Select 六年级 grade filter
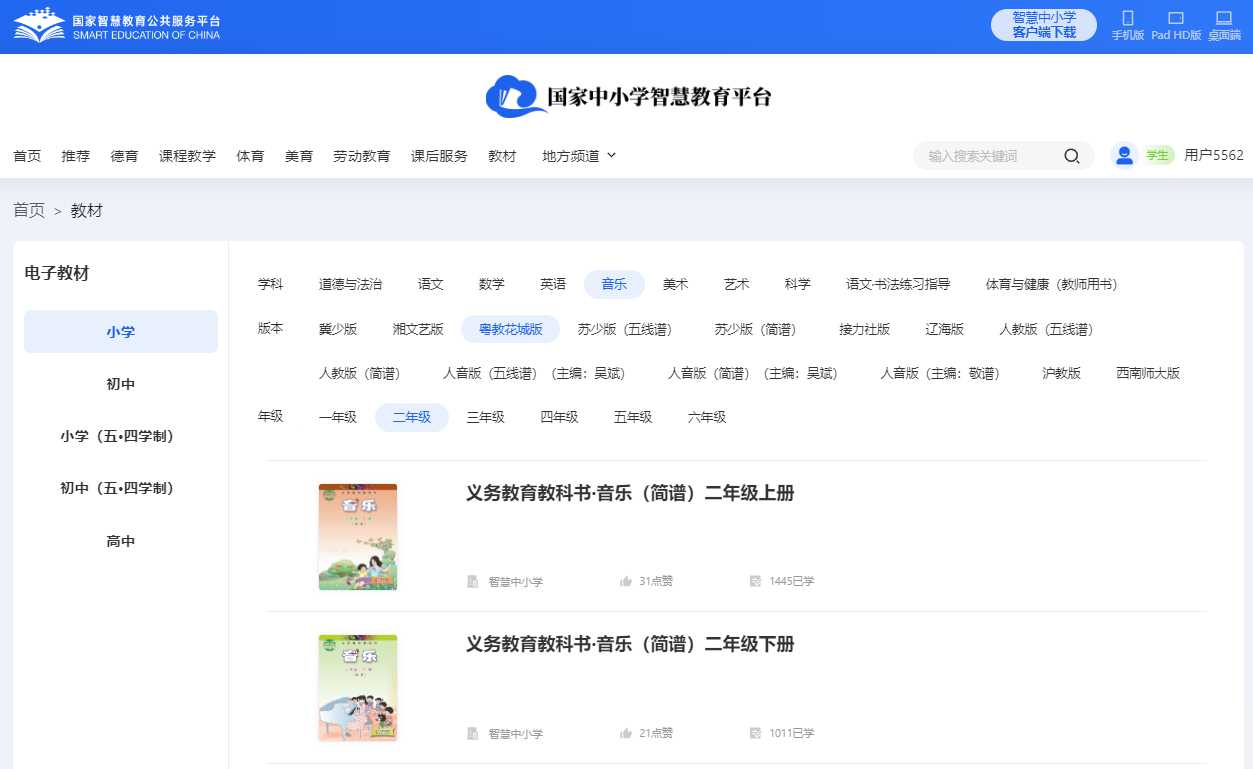This screenshot has height=769, width=1253. 707,417
